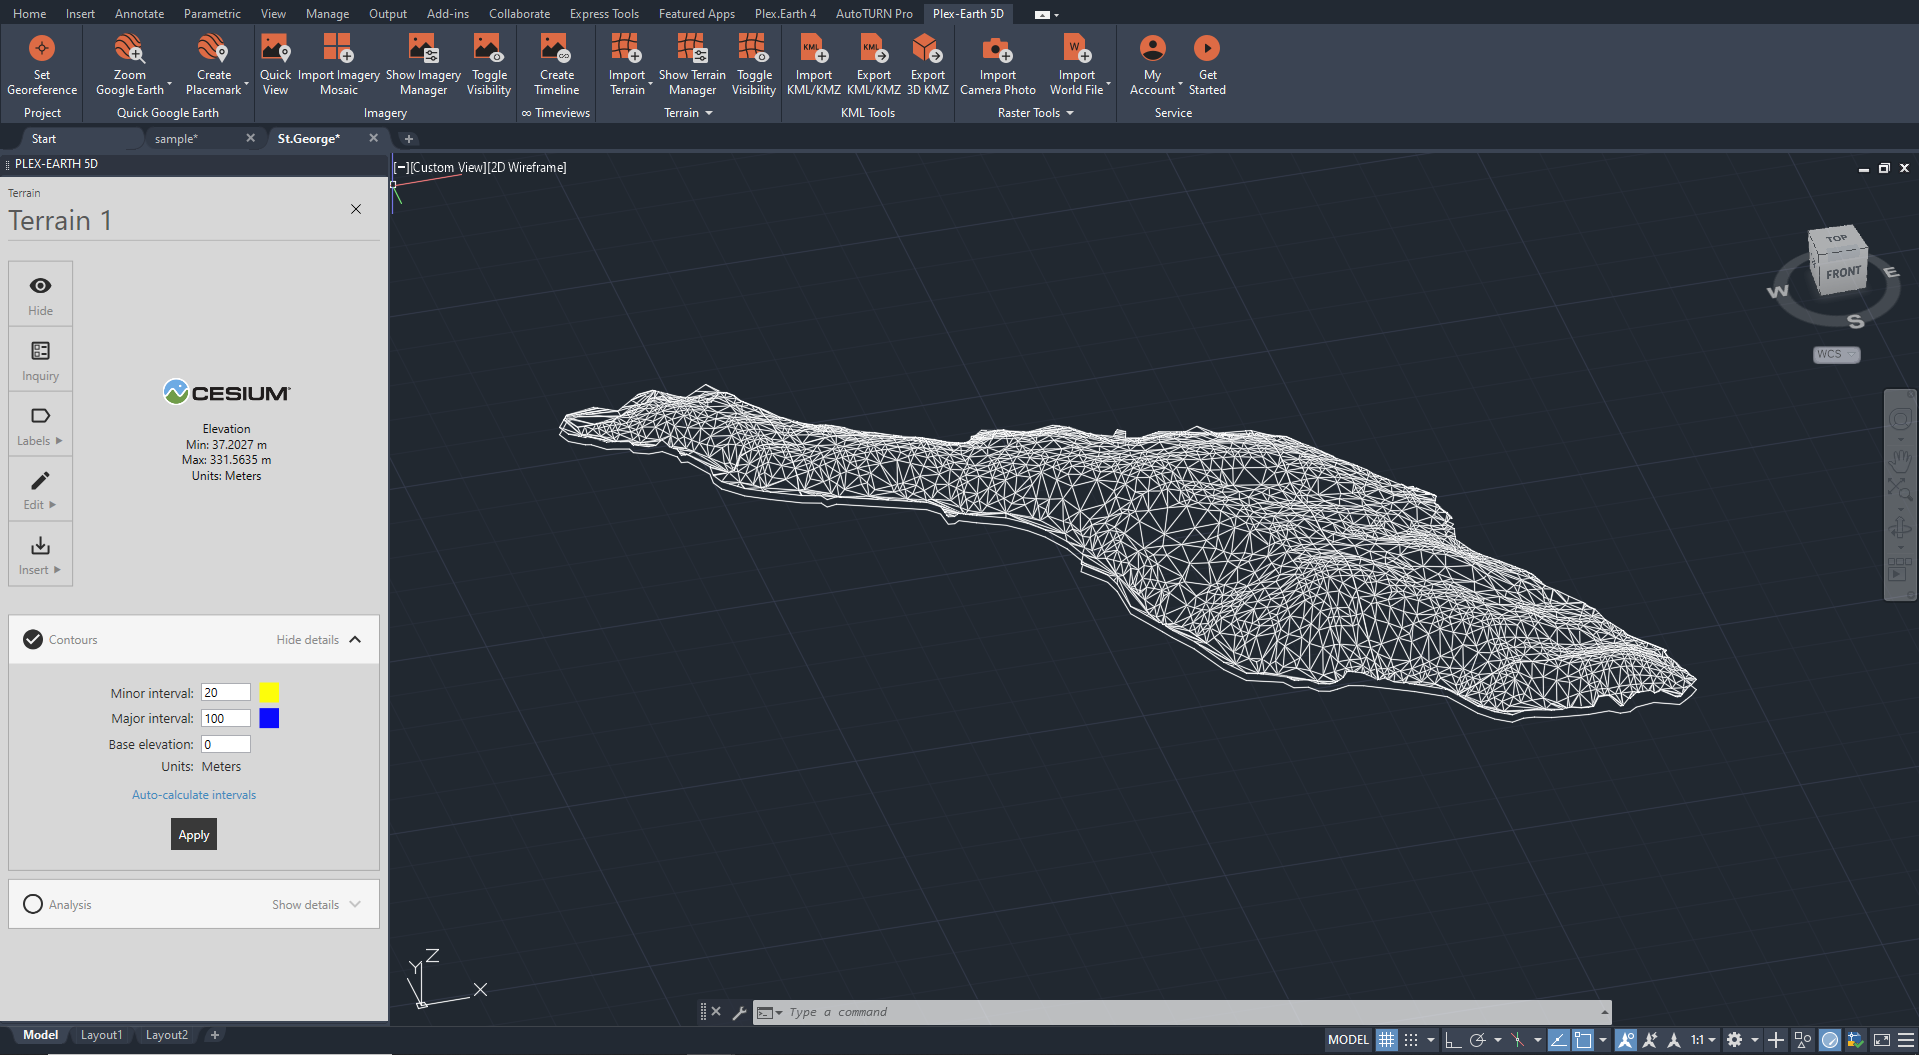Open the Raster Tools panel dropdown
This screenshot has width=1919, height=1055.
click(1070, 113)
